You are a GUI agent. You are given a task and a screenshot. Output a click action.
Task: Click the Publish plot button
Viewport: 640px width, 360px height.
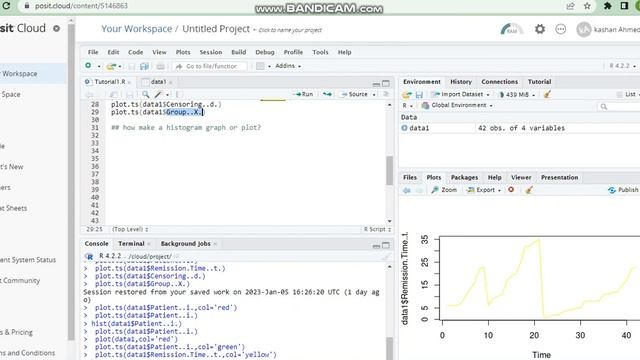(623, 190)
